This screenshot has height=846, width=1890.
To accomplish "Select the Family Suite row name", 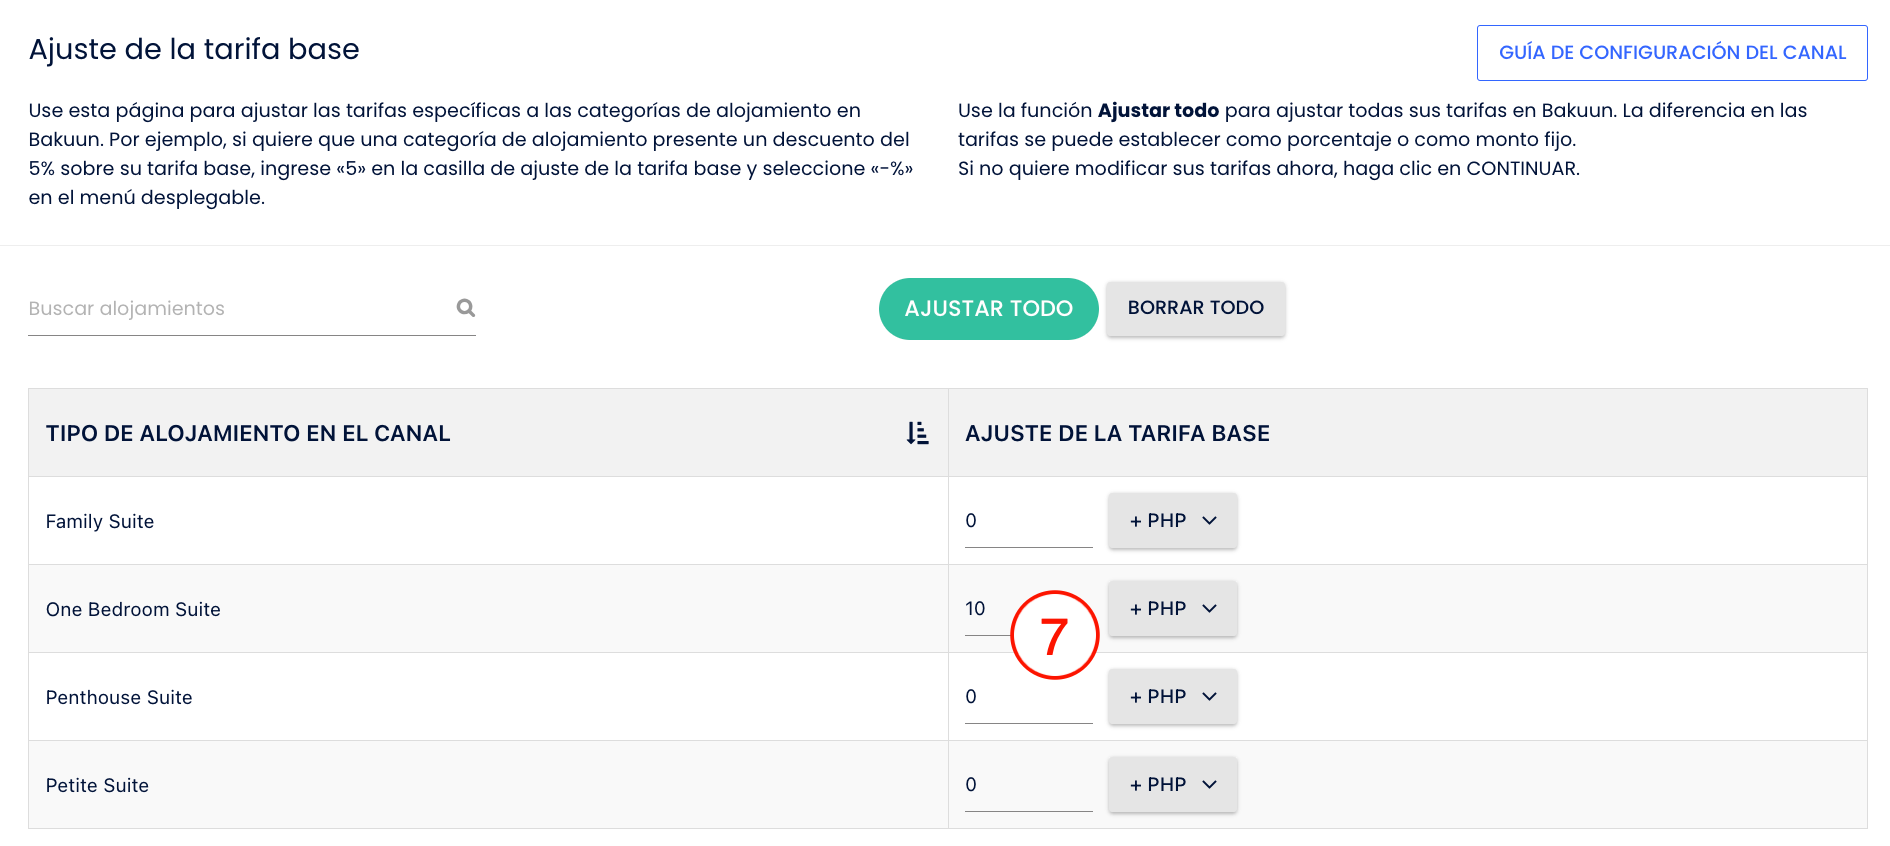I will coord(100,521).
